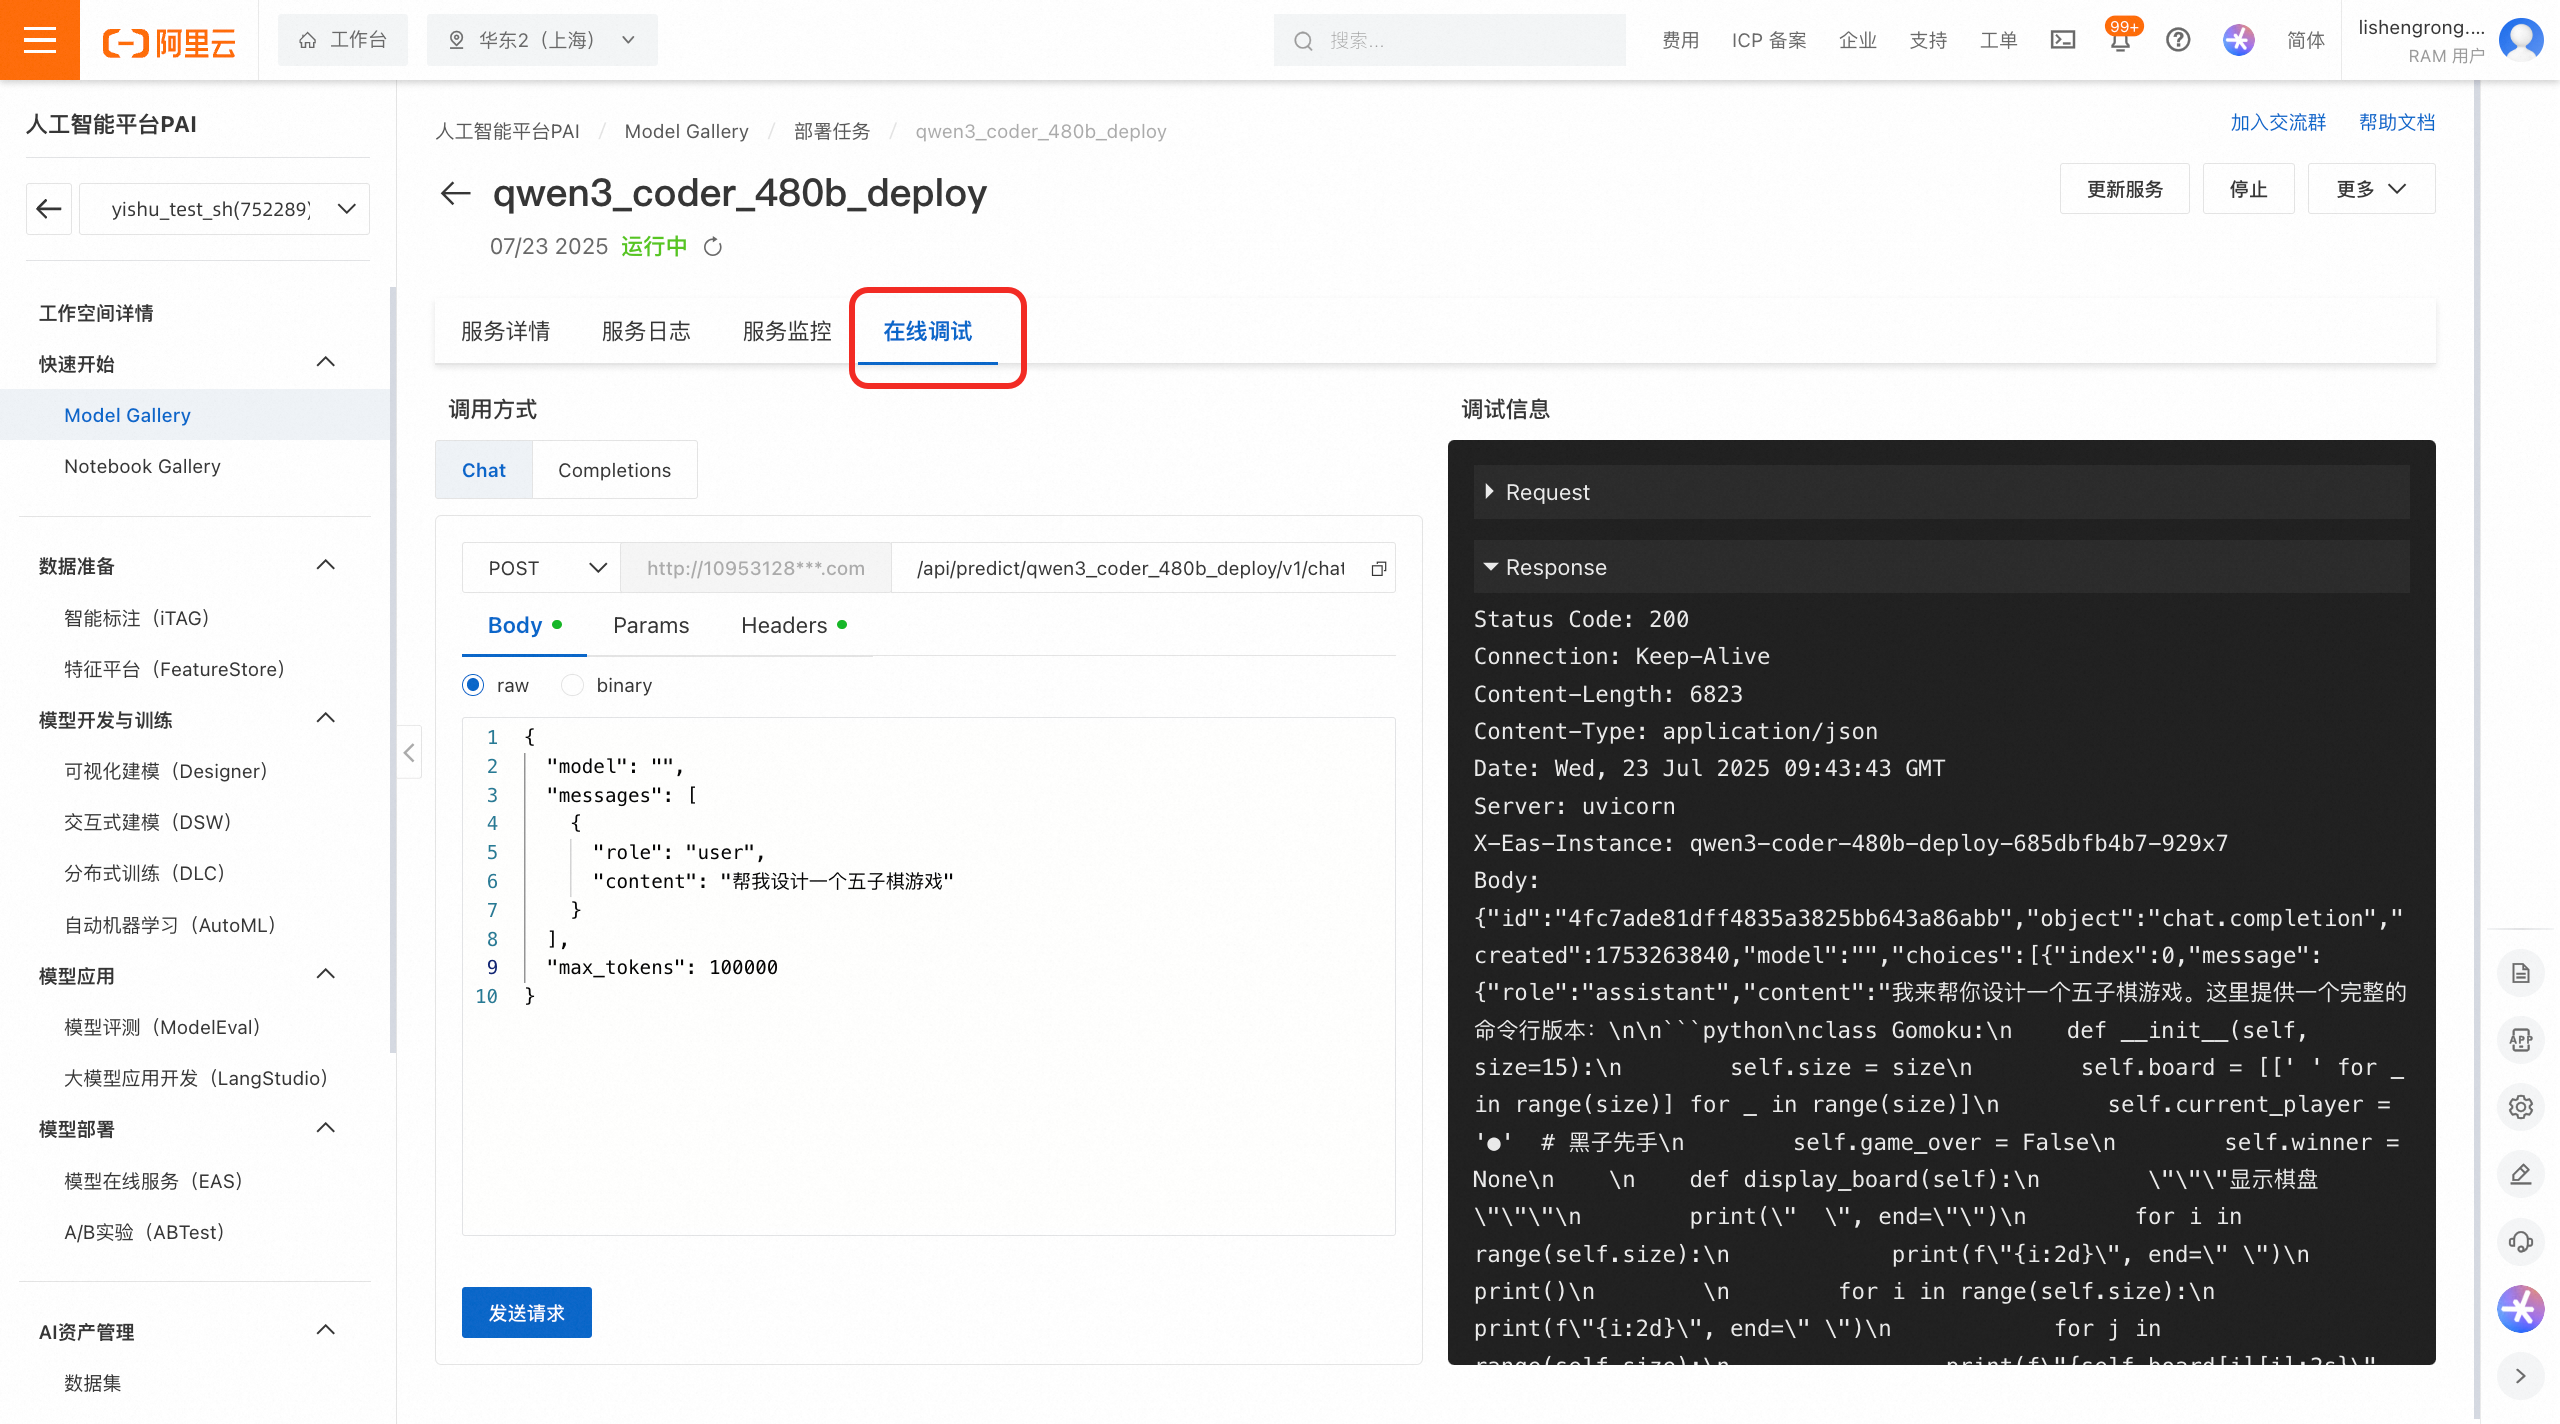Viewport: 2560px width, 1424px height.
Task: Switch to the 服务日志 tab
Action: click(x=646, y=331)
